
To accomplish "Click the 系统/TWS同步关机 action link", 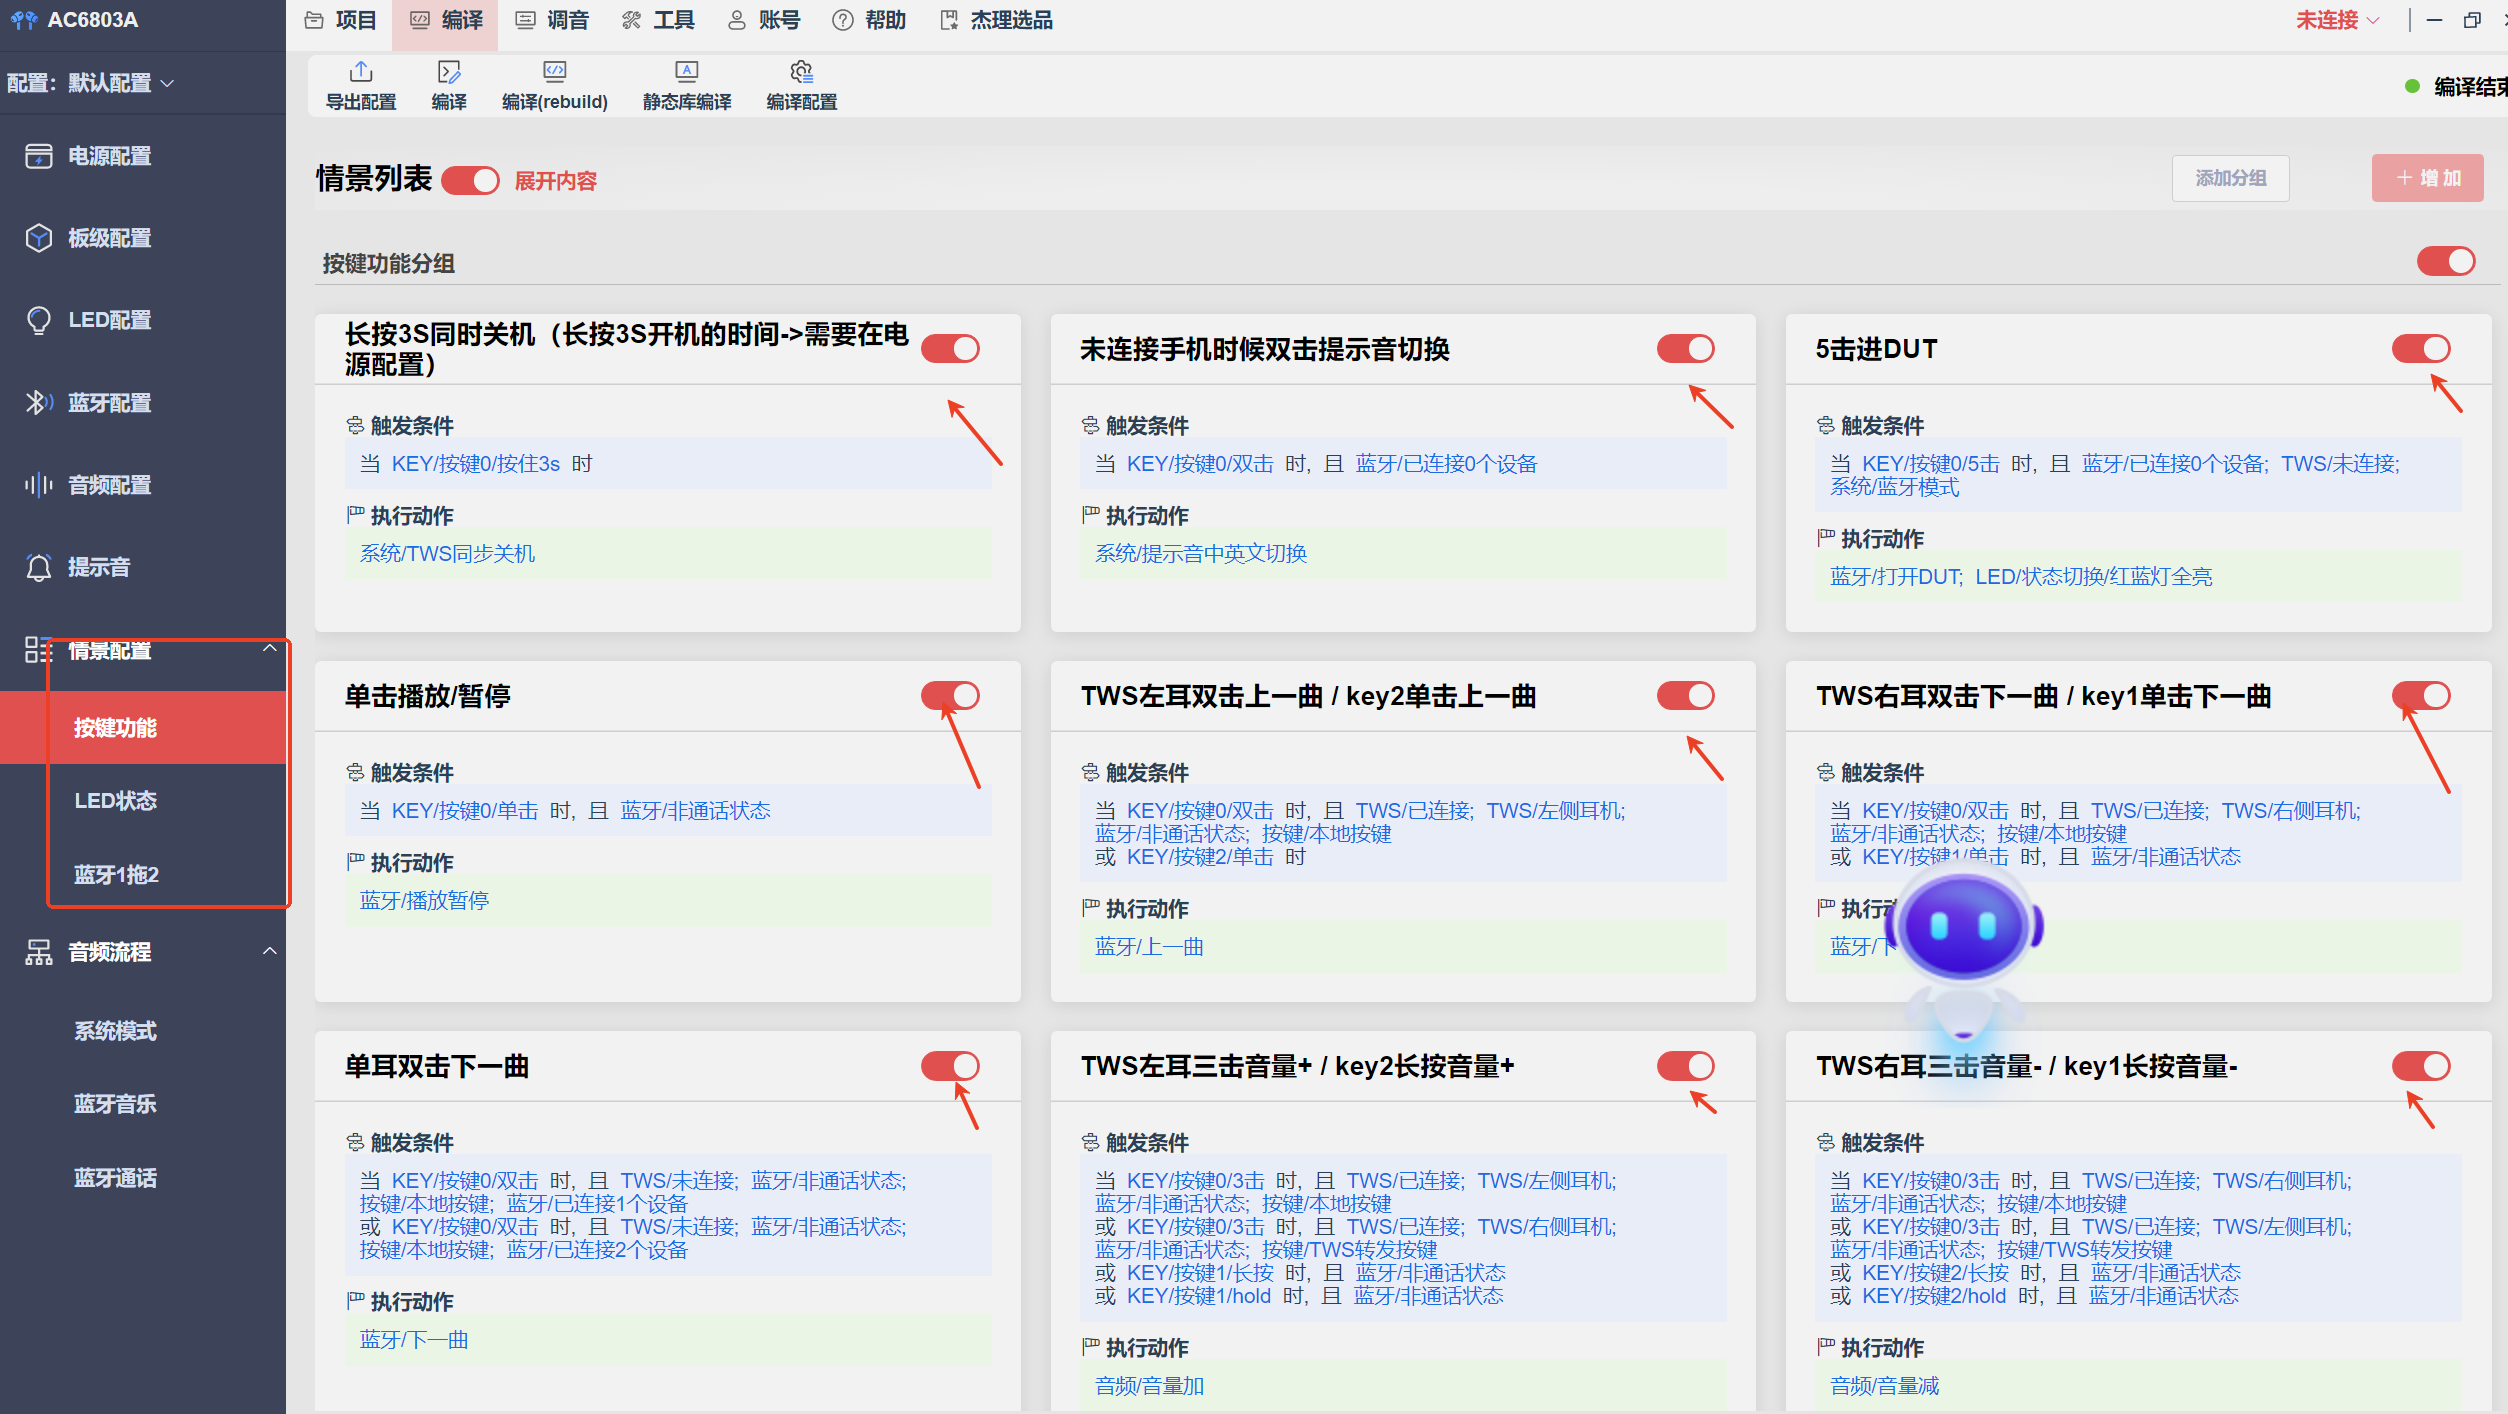I will point(447,554).
